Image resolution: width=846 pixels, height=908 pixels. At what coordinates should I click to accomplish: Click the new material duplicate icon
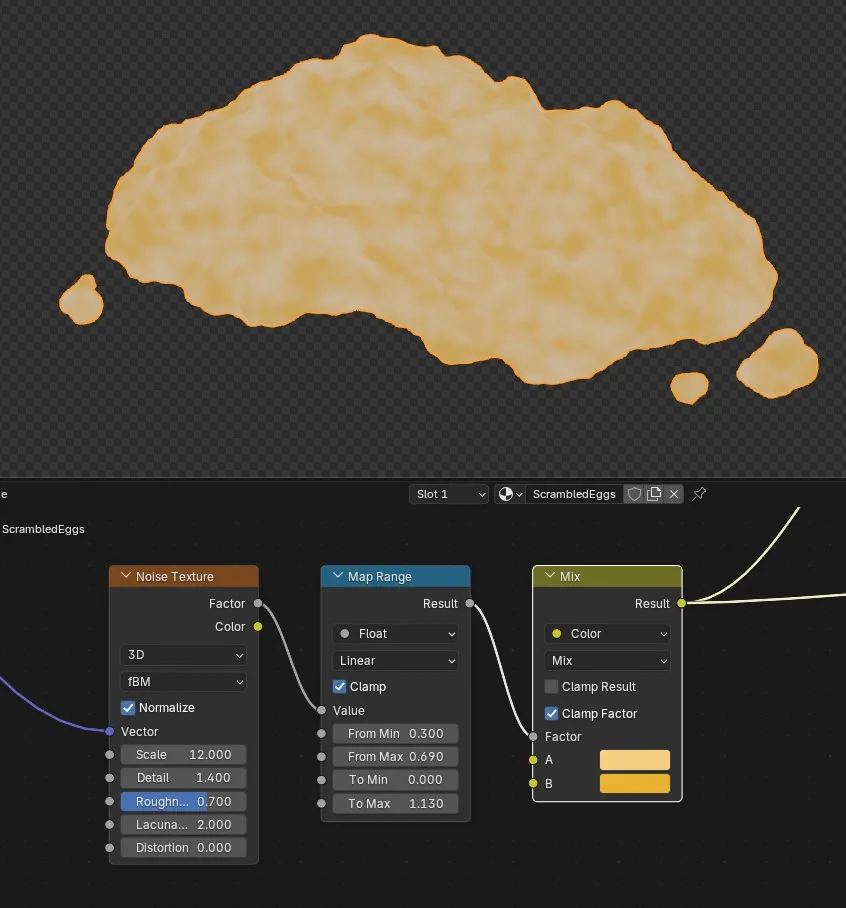(654, 494)
